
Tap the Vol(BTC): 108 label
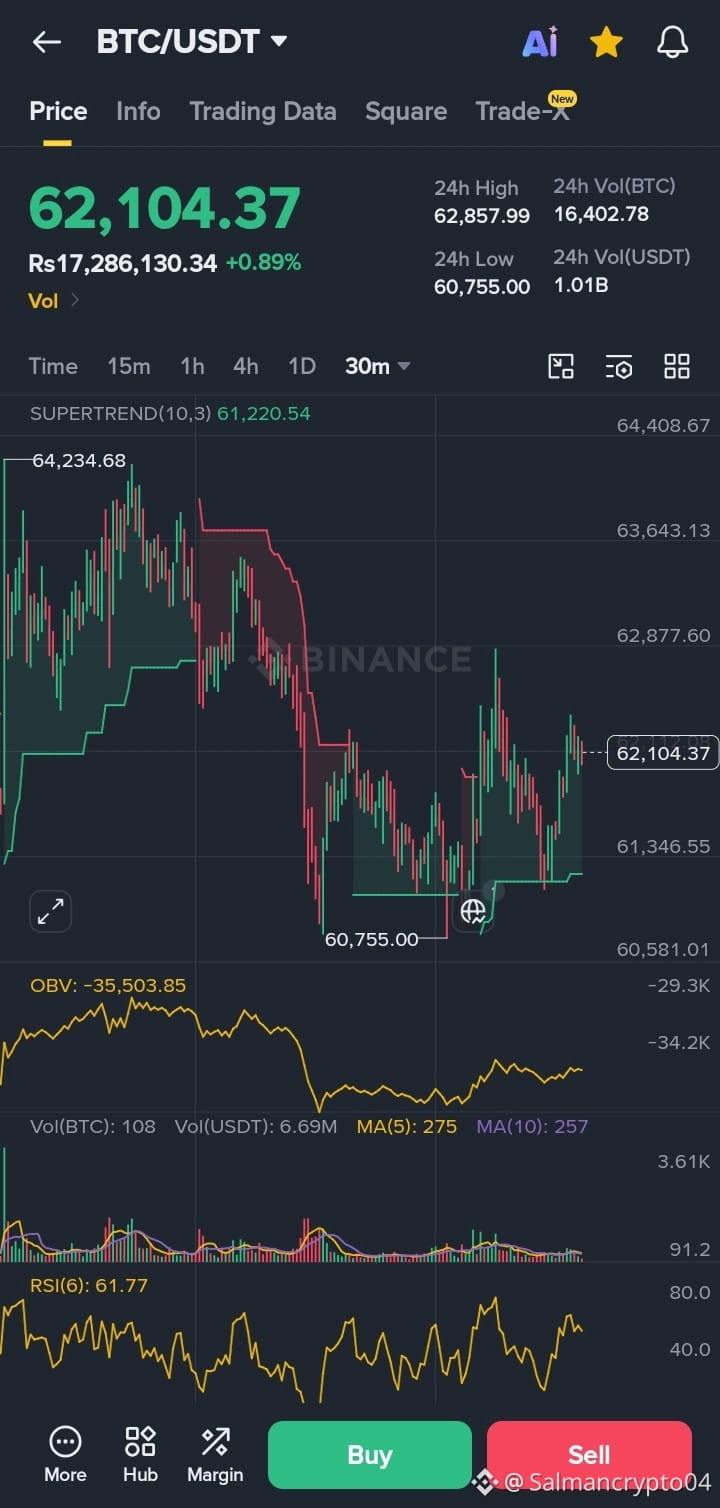tap(93, 1126)
